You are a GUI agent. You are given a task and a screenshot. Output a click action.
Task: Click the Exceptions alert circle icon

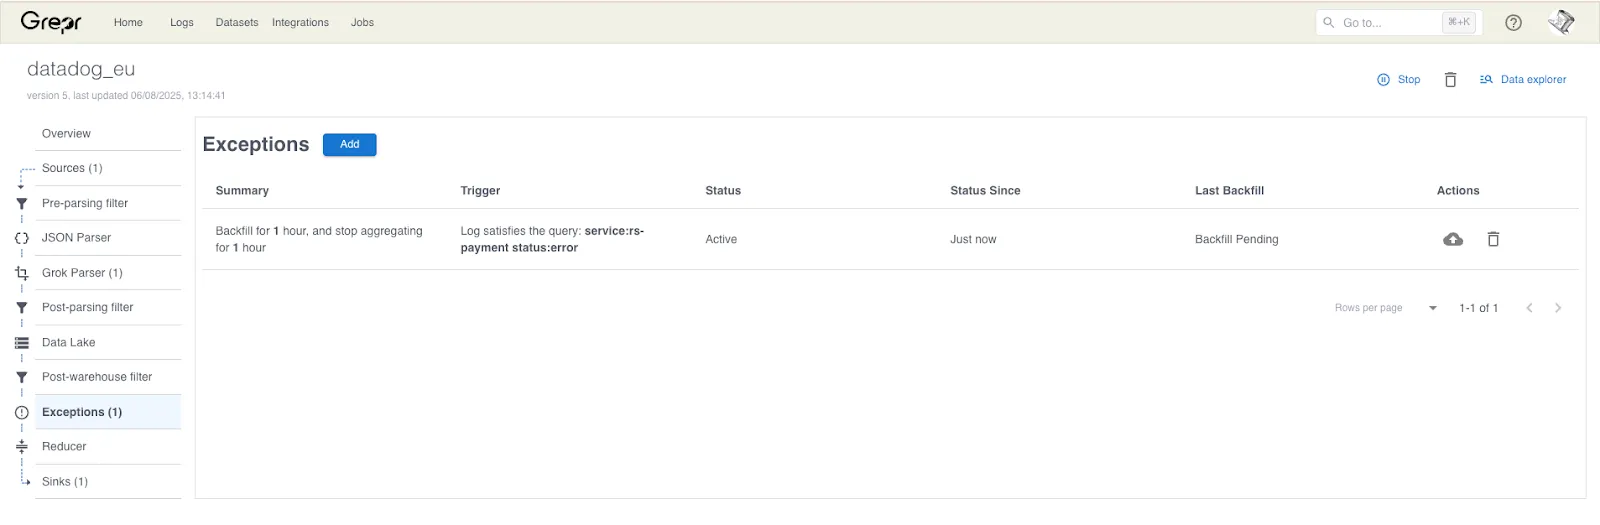[21, 412]
